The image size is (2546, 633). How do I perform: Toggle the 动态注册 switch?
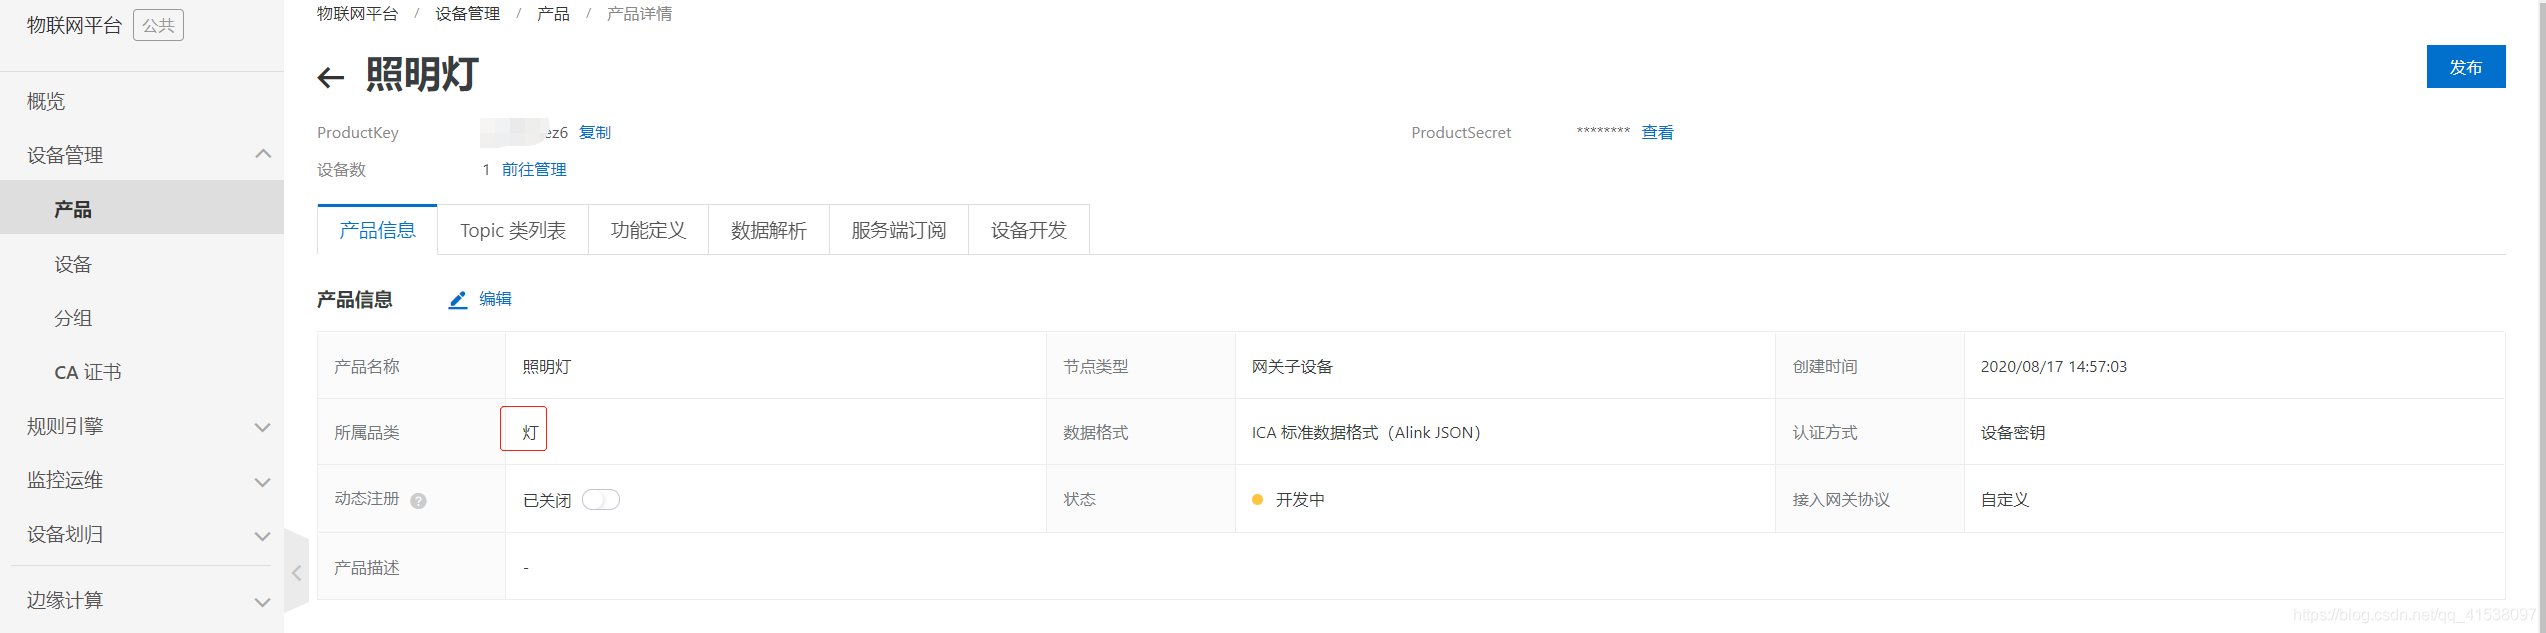(601, 500)
